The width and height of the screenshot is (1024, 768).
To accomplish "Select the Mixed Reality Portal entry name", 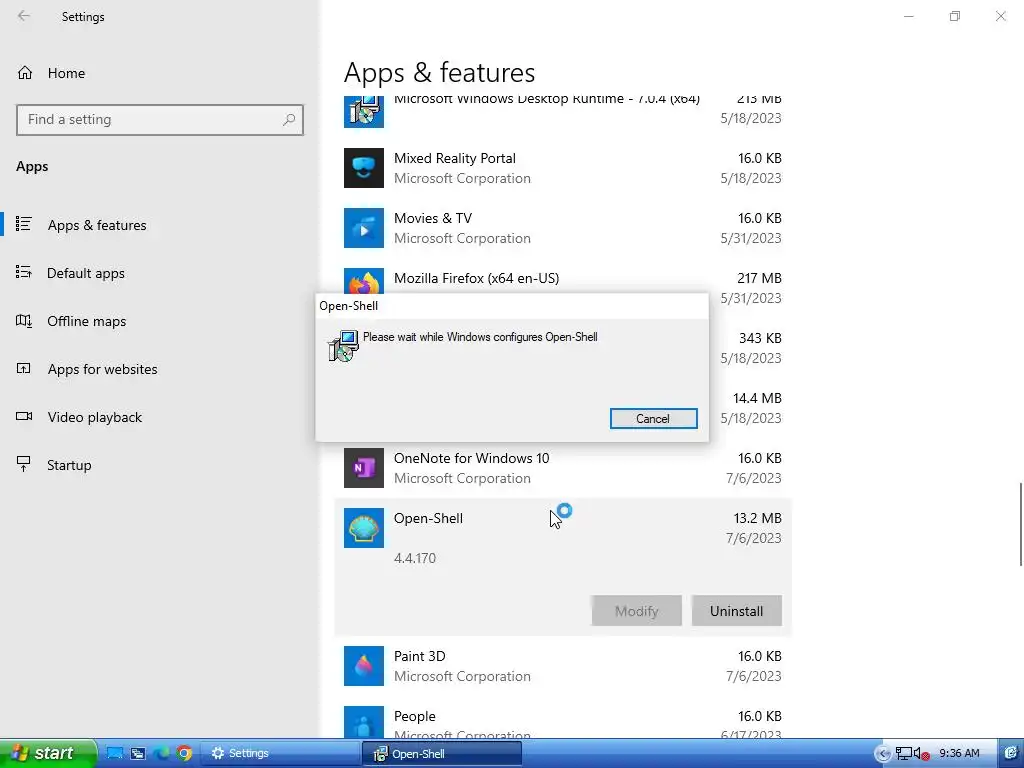I will pos(455,158).
